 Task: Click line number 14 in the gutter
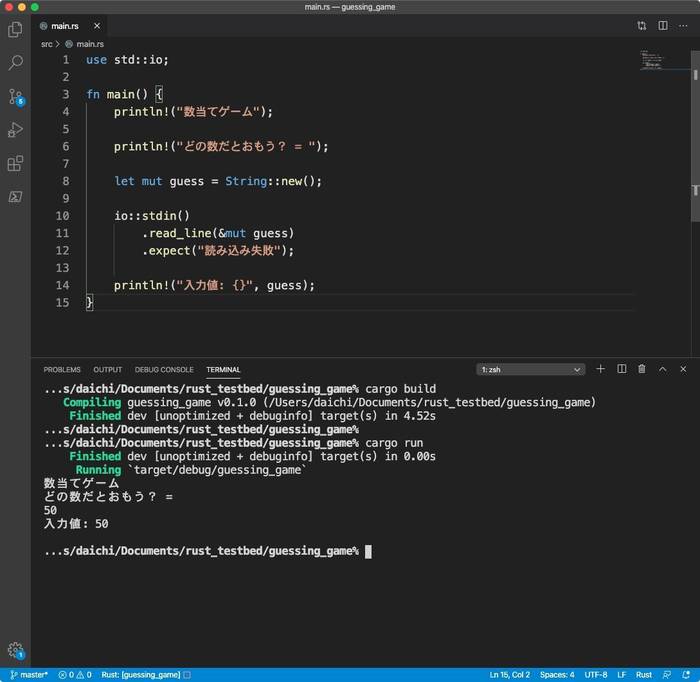click(62, 285)
